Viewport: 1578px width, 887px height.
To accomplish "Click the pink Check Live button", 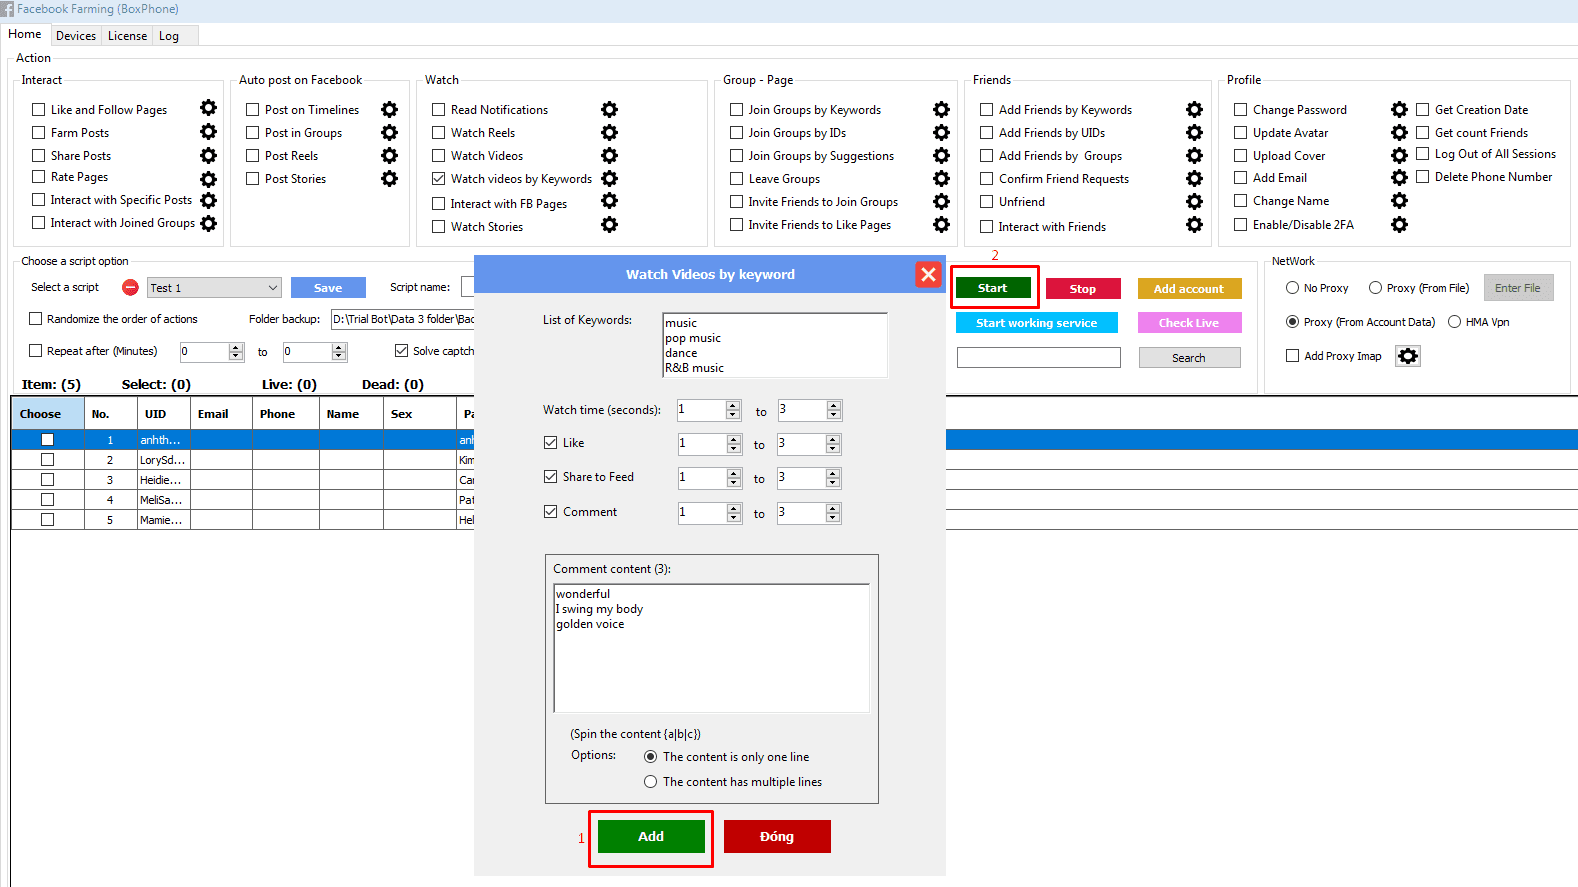I will coord(1189,323).
